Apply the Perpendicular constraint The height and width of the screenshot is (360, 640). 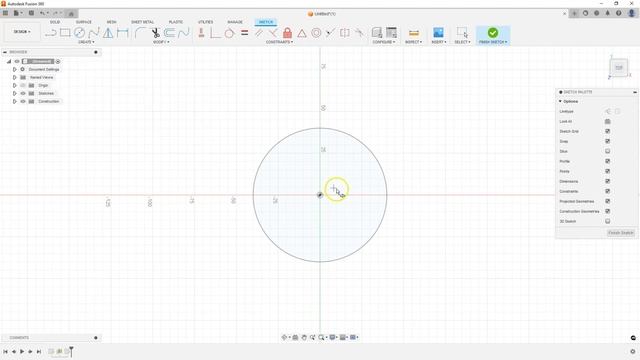[273, 33]
